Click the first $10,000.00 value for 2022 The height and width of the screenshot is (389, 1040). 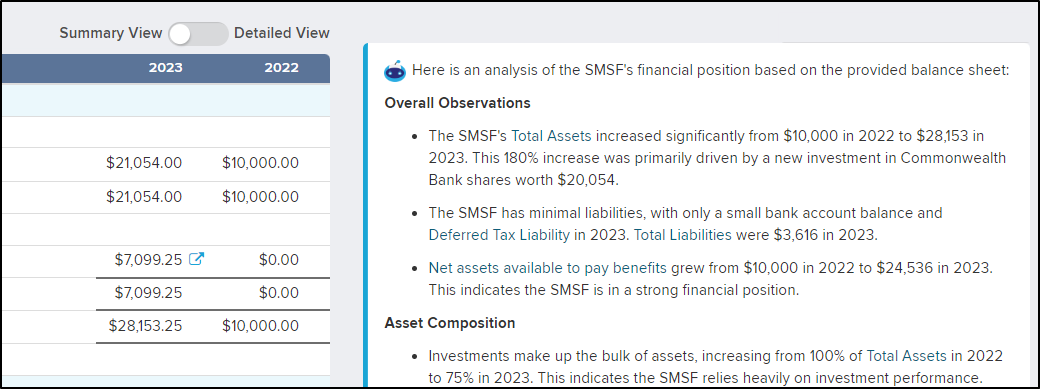pyautogui.click(x=260, y=163)
